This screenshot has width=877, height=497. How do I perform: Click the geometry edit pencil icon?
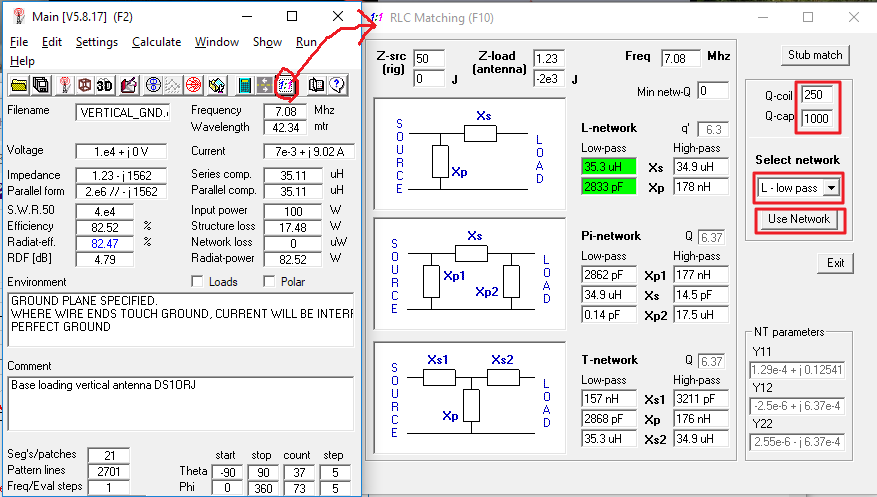click(x=129, y=85)
